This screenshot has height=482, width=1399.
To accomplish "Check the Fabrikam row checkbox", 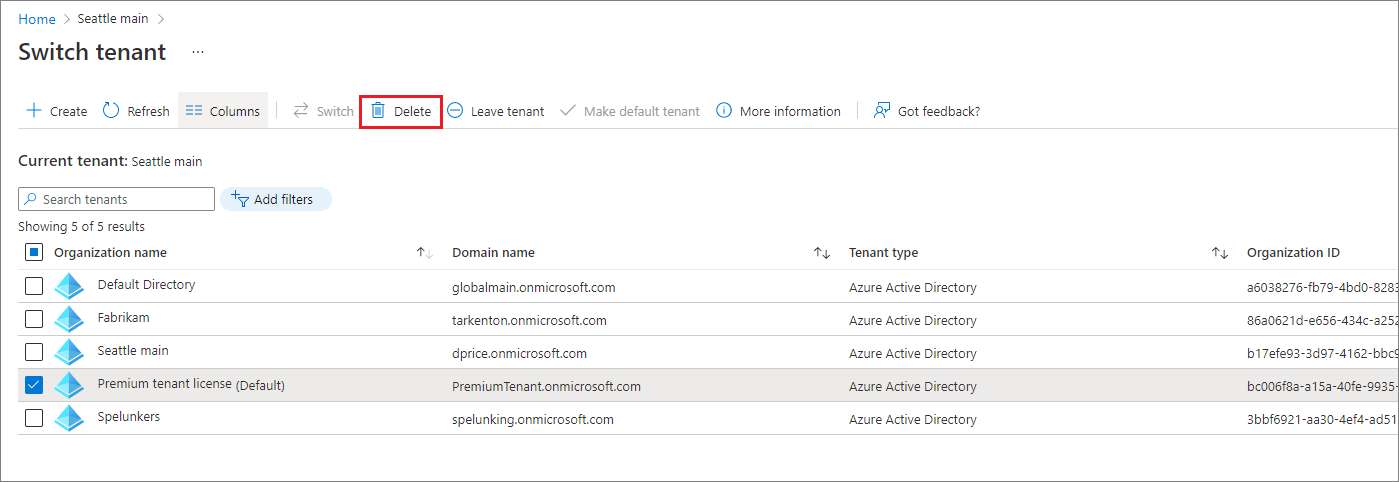I will [x=34, y=319].
